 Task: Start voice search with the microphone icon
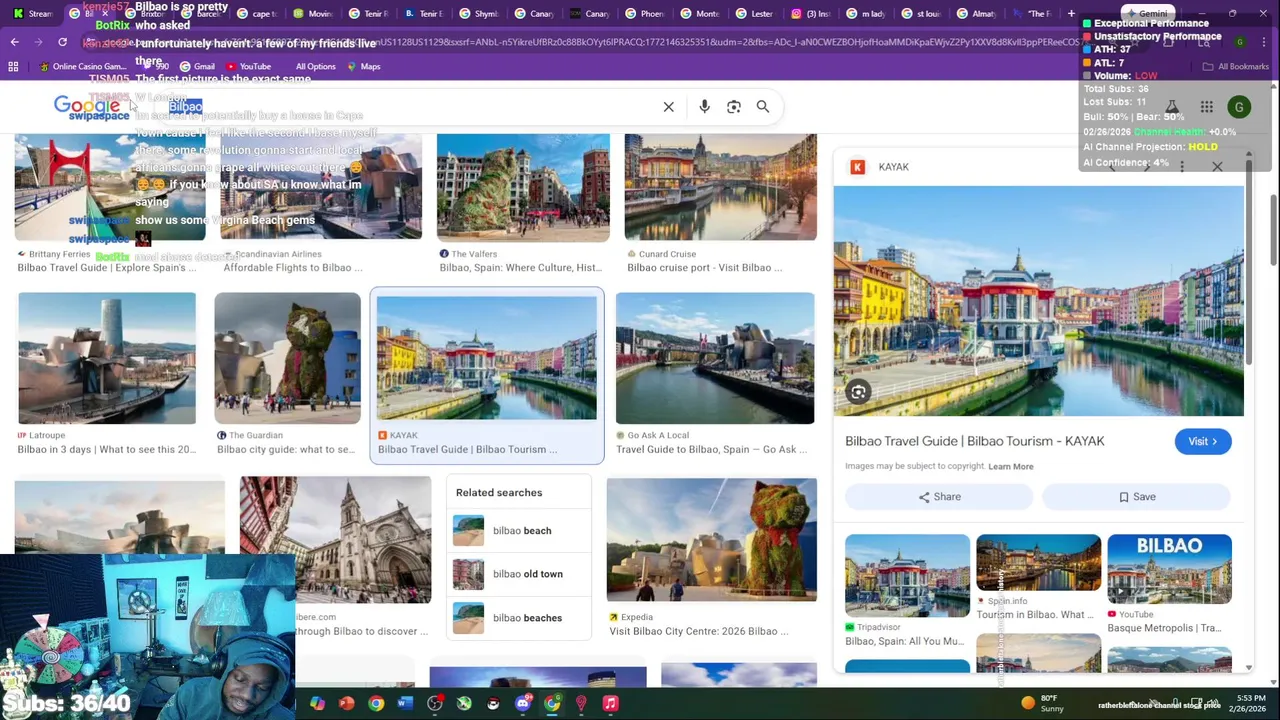704,107
